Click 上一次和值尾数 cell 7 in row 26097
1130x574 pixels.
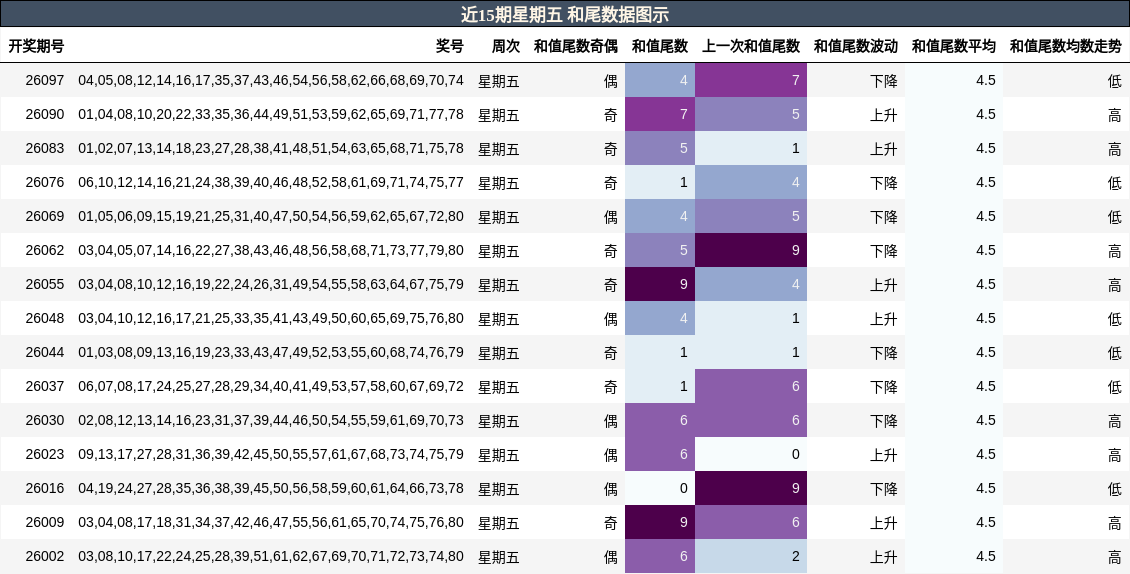point(751,80)
